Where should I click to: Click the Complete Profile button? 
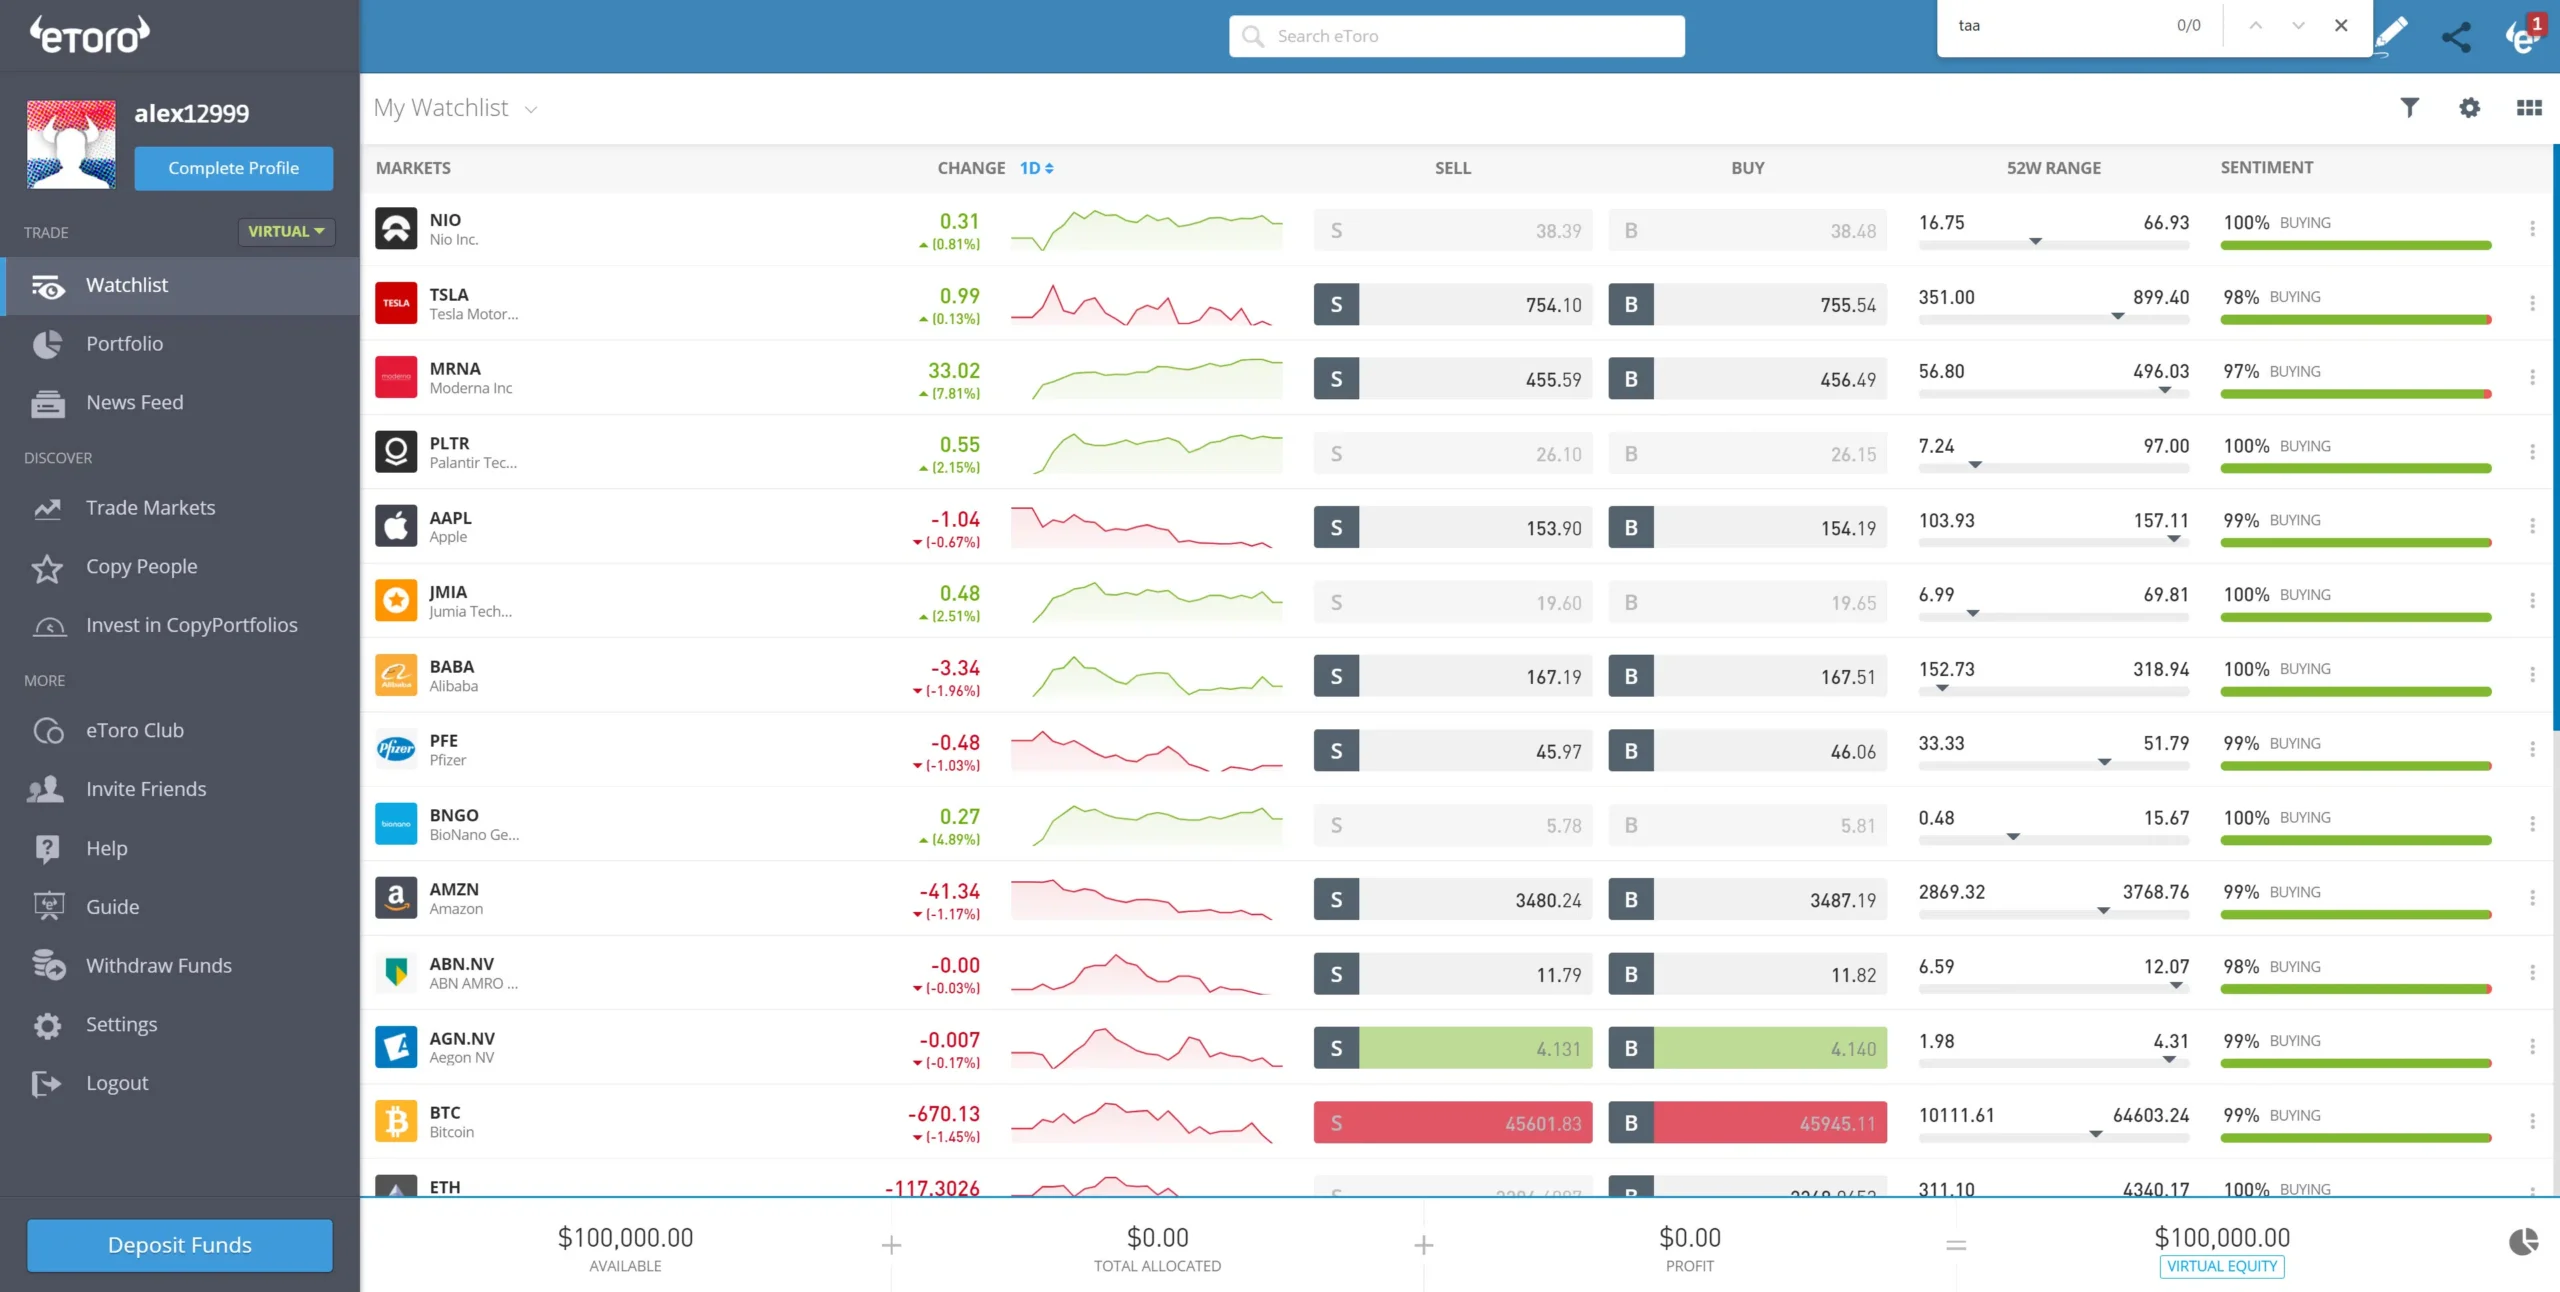[x=233, y=168]
